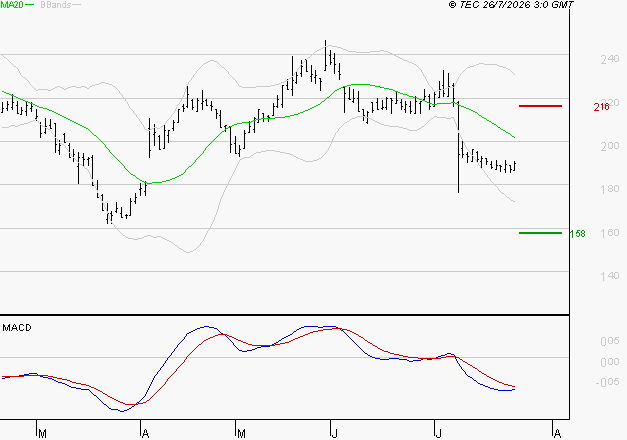Screen dimensions: 627x440
Task: Click the 180 price axis label
Action: click(610, 189)
